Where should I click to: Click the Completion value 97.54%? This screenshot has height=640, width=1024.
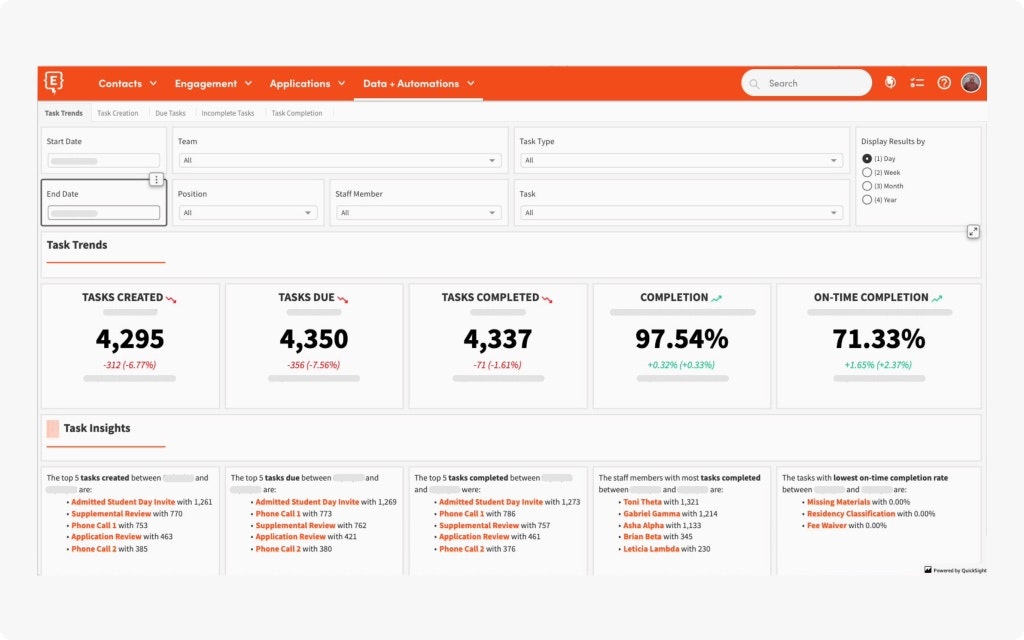tap(682, 339)
